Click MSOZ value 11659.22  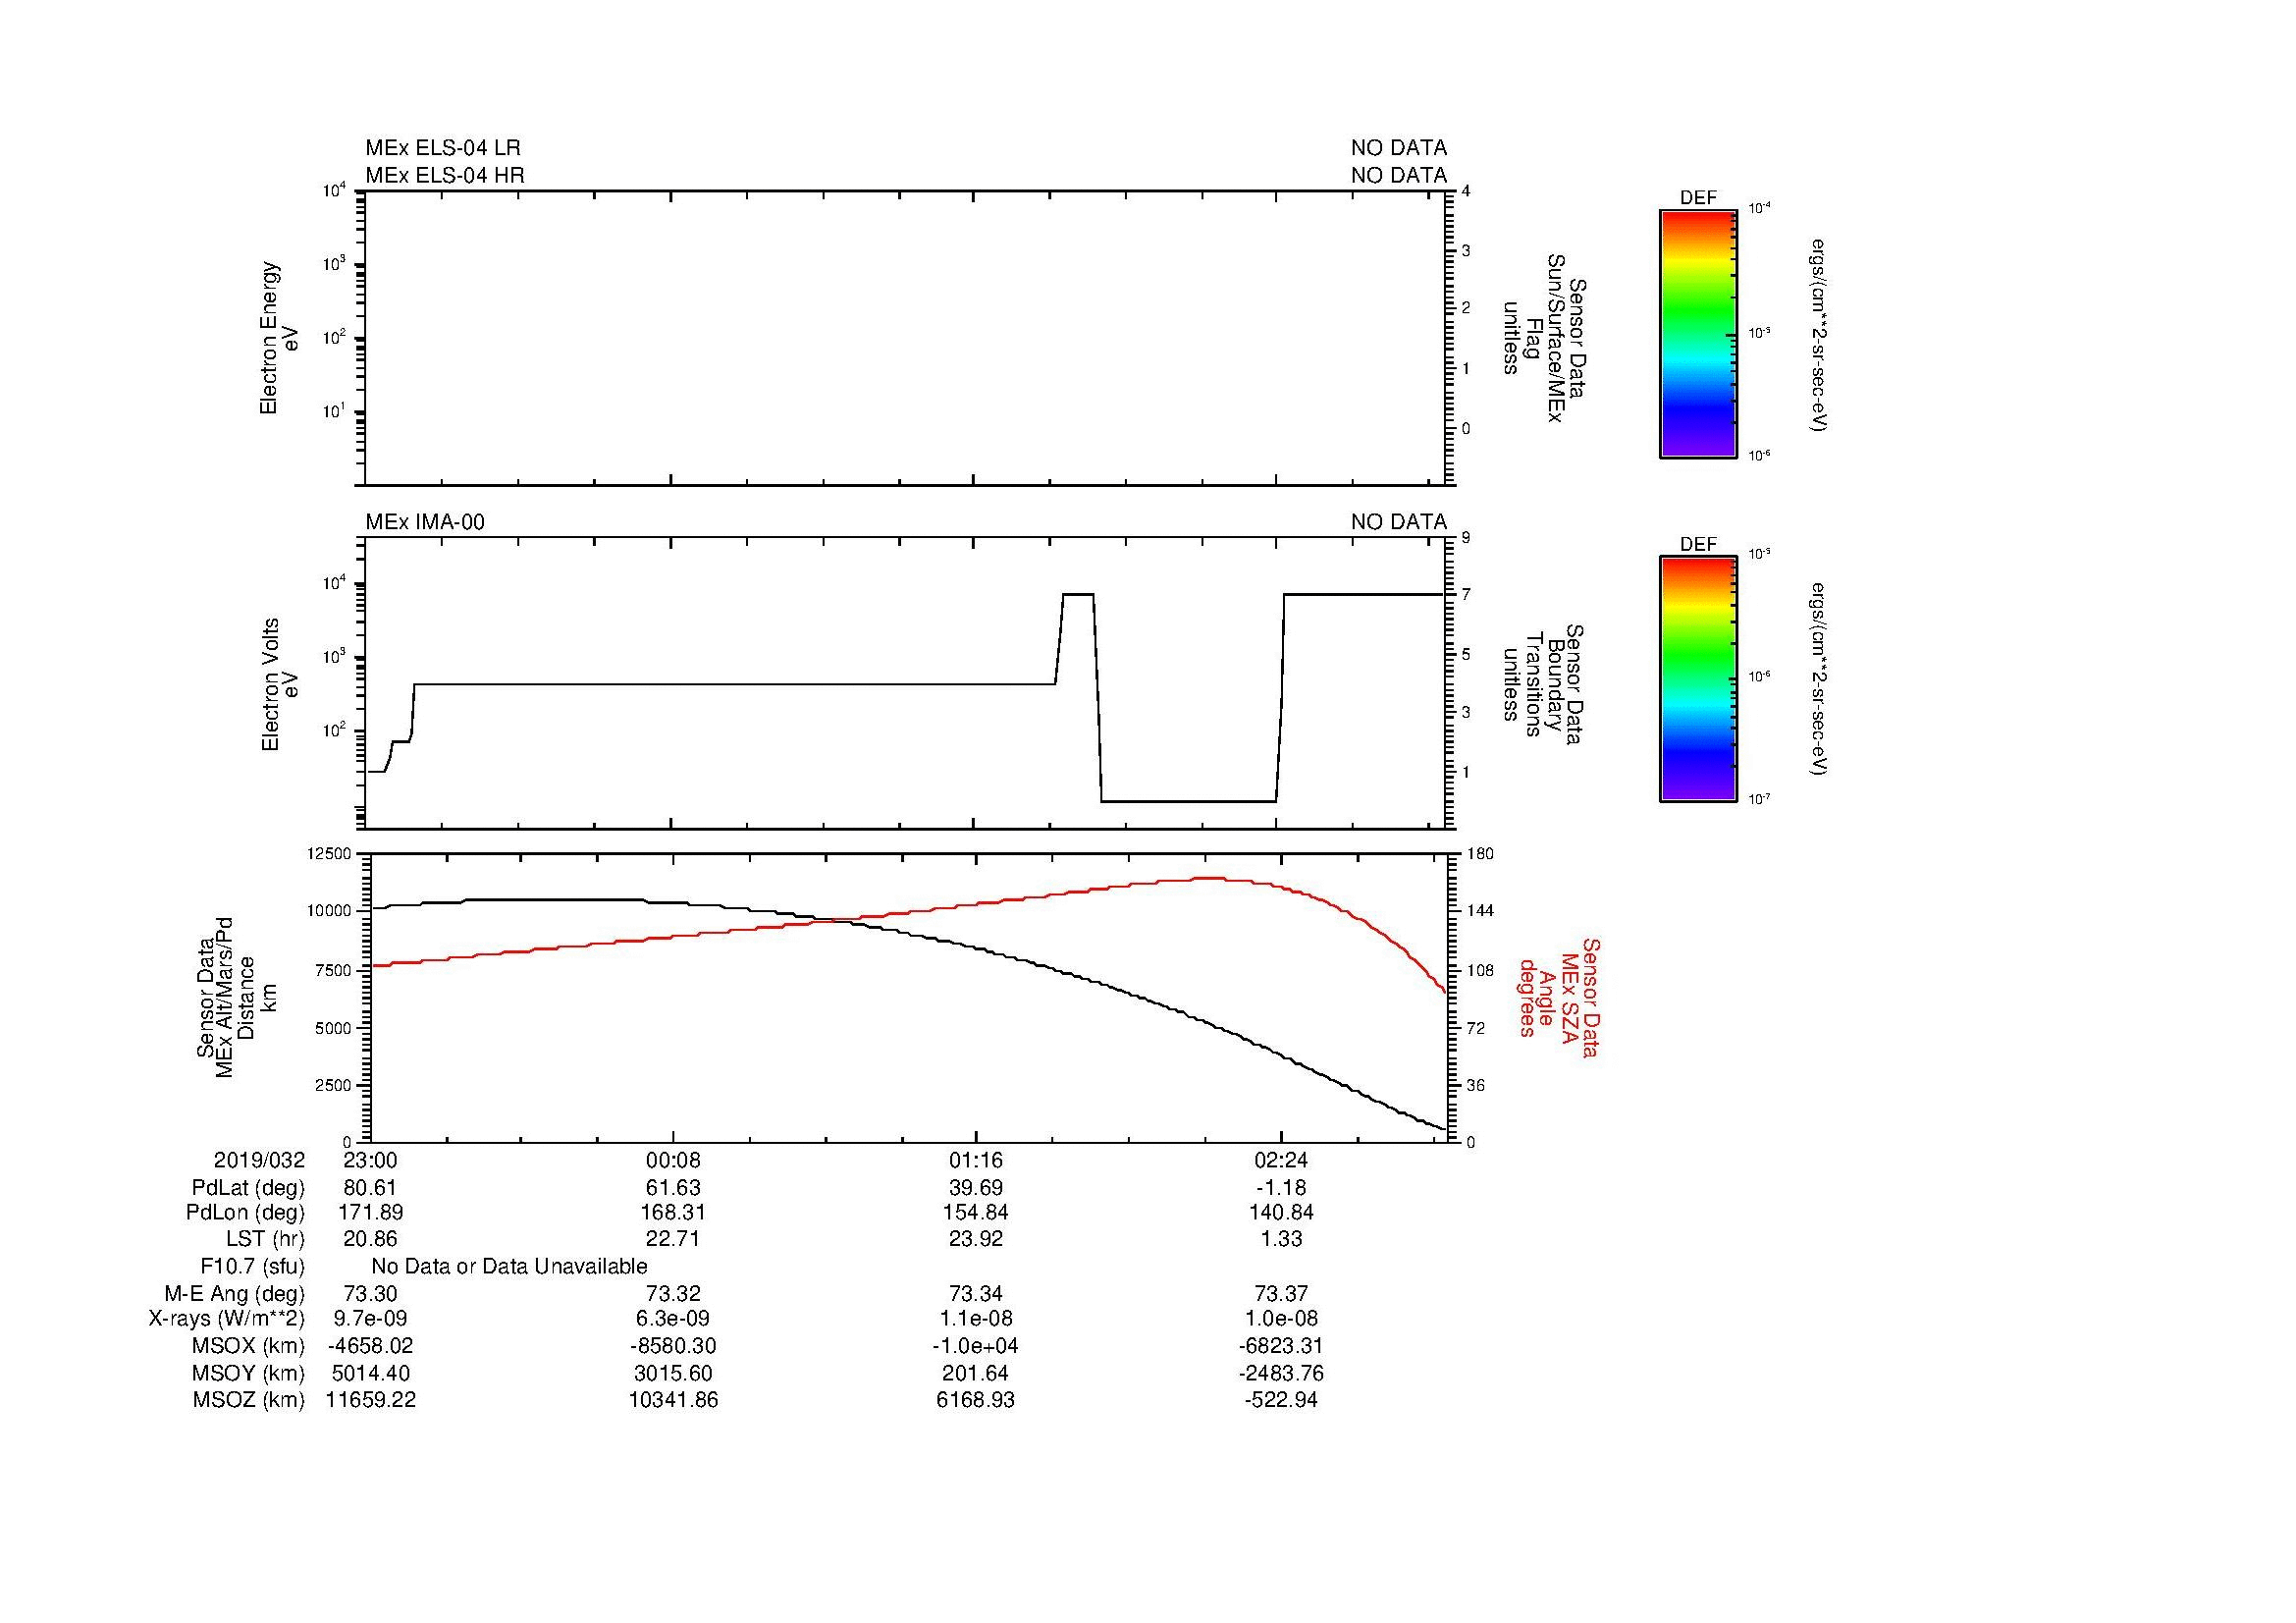click(x=370, y=1400)
